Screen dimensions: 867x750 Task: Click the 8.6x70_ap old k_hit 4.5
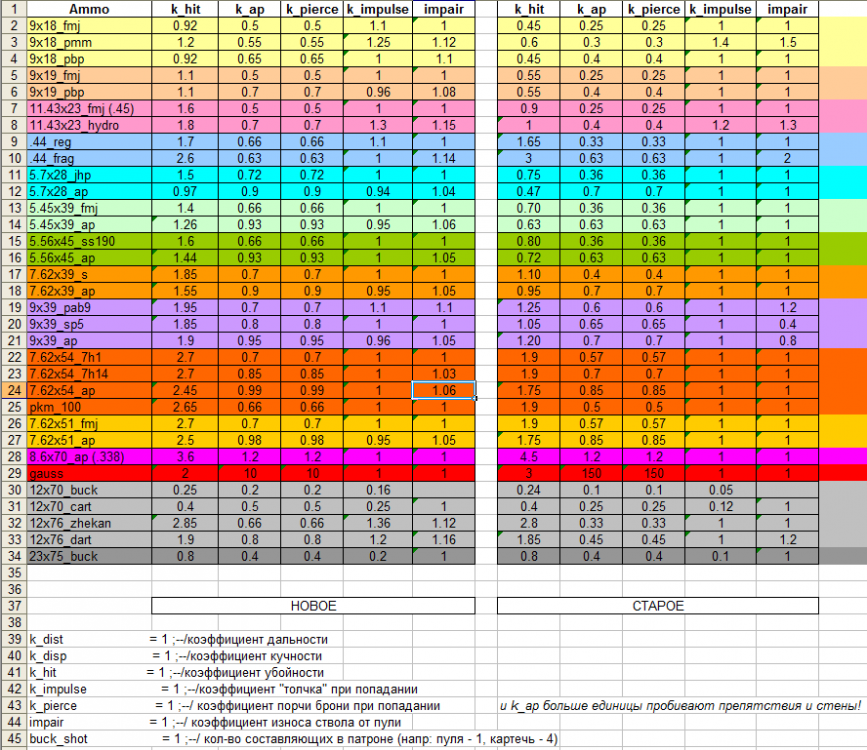(x=529, y=457)
